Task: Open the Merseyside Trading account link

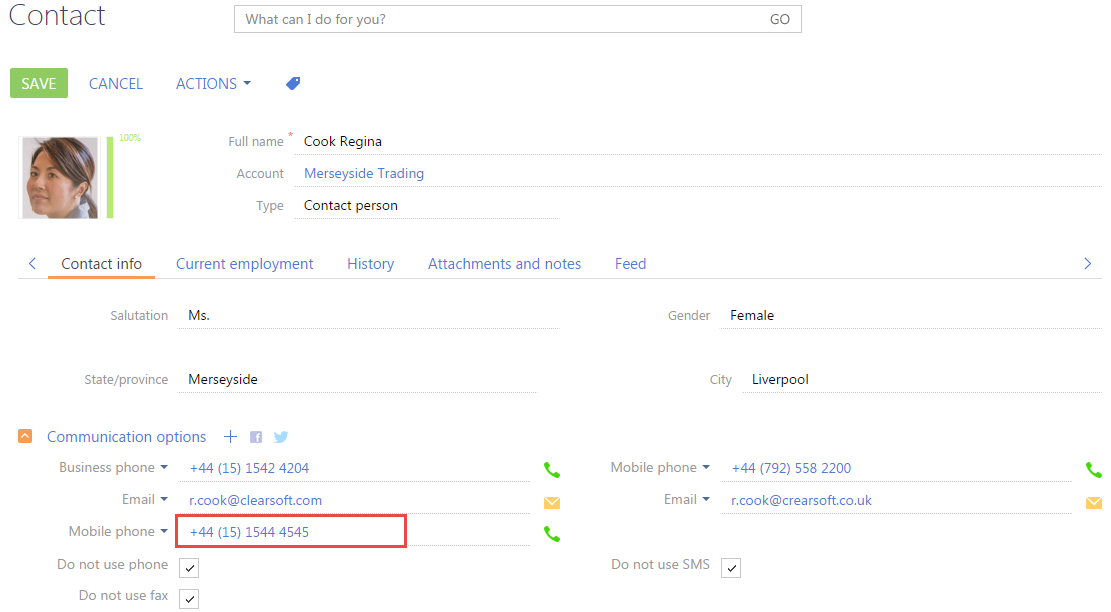Action: pos(363,174)
